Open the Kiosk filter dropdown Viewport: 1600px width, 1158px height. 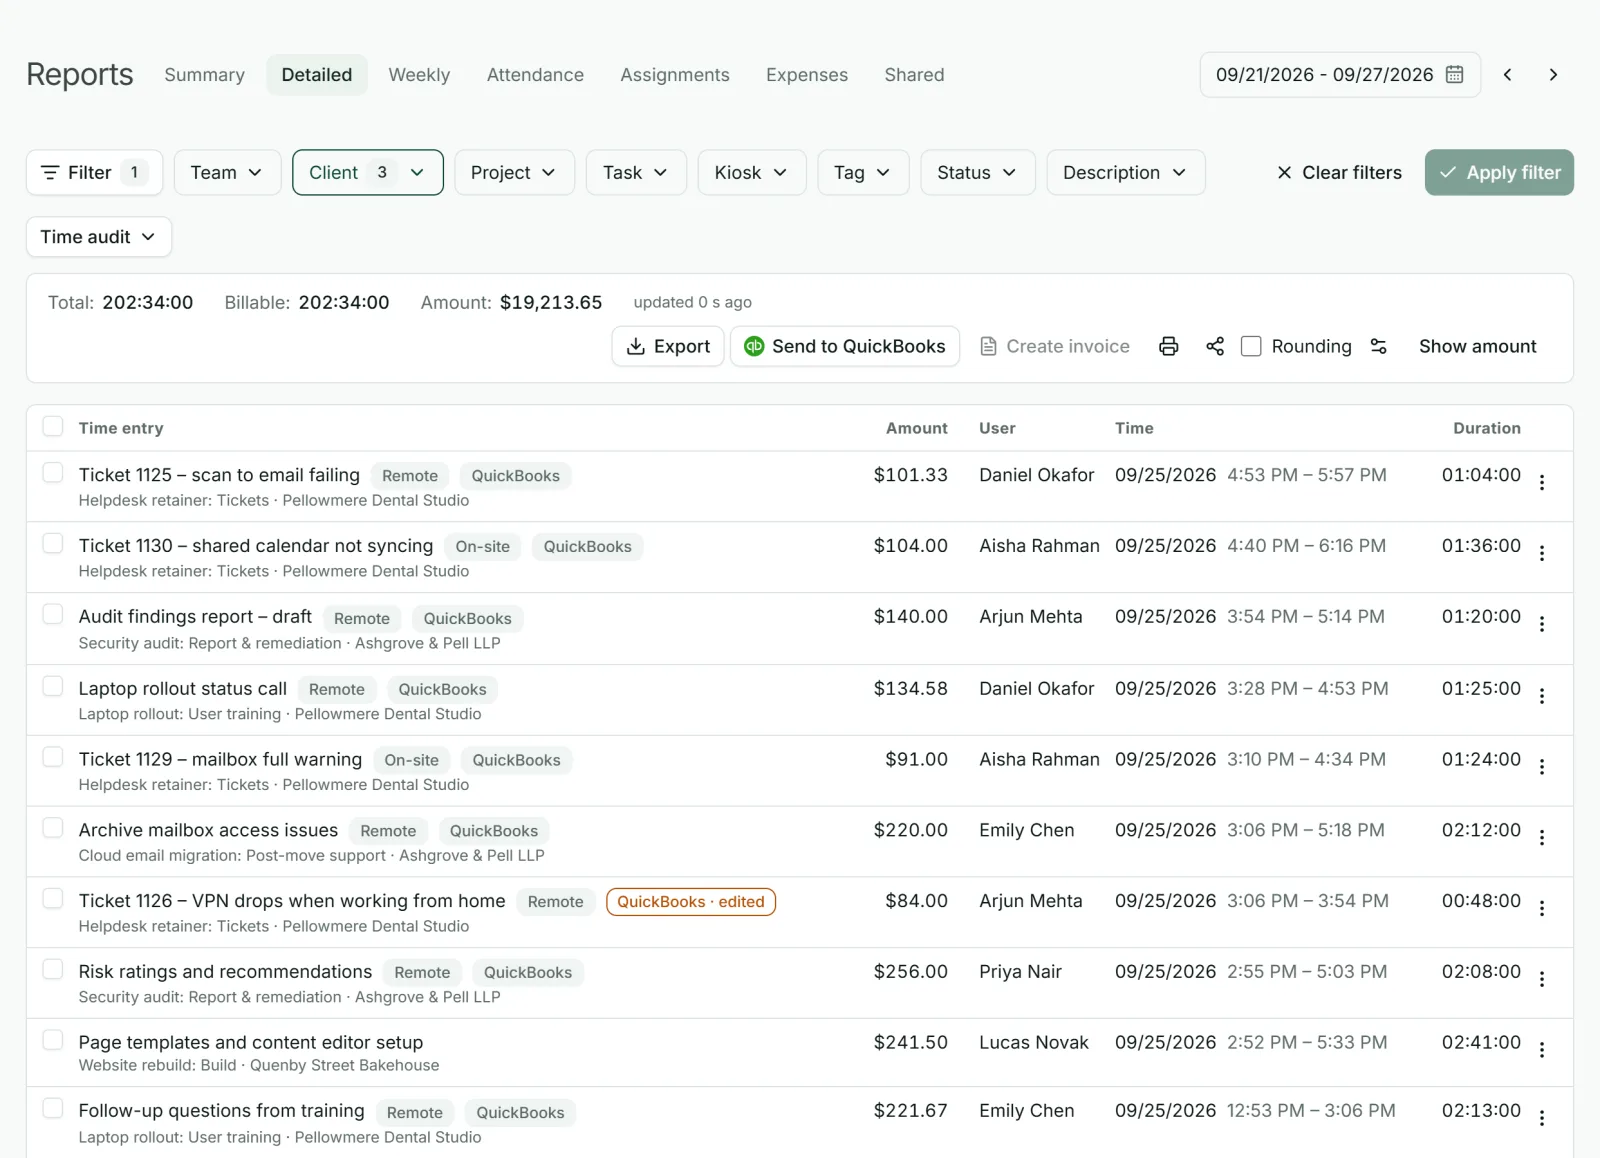752,173
